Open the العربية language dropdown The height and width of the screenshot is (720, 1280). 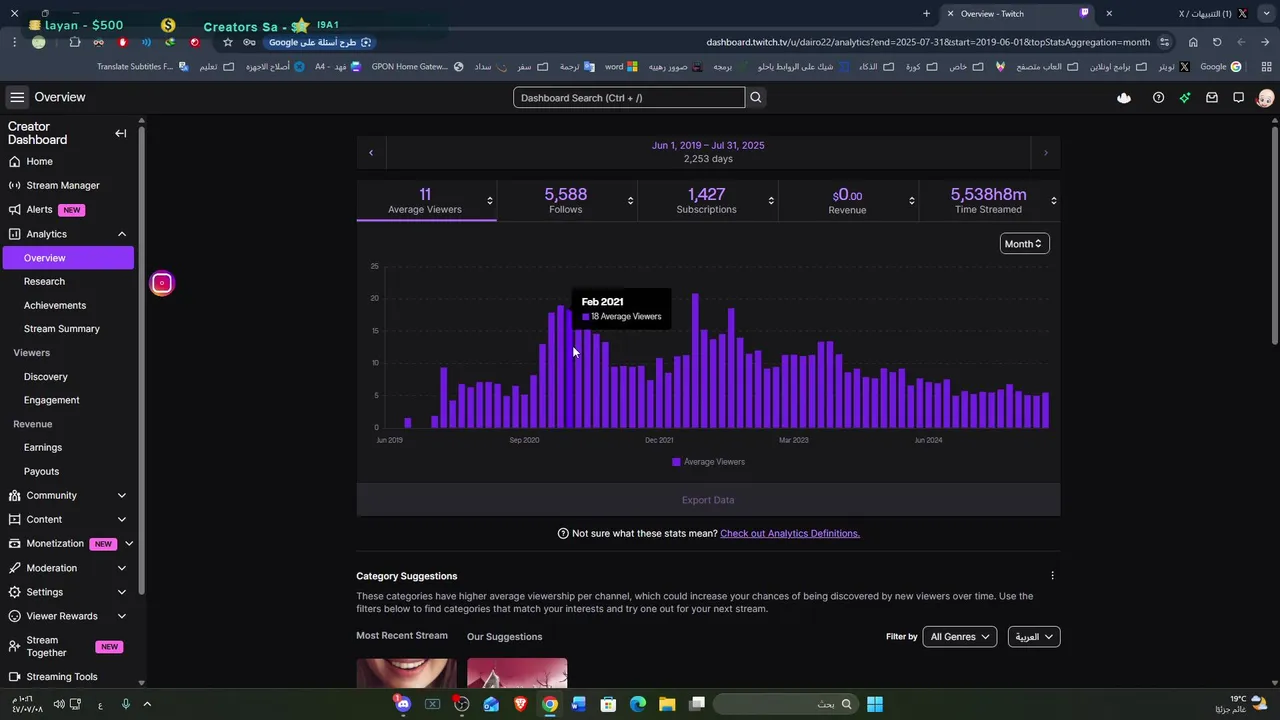pyautogui.click(x=1033, y=637)
